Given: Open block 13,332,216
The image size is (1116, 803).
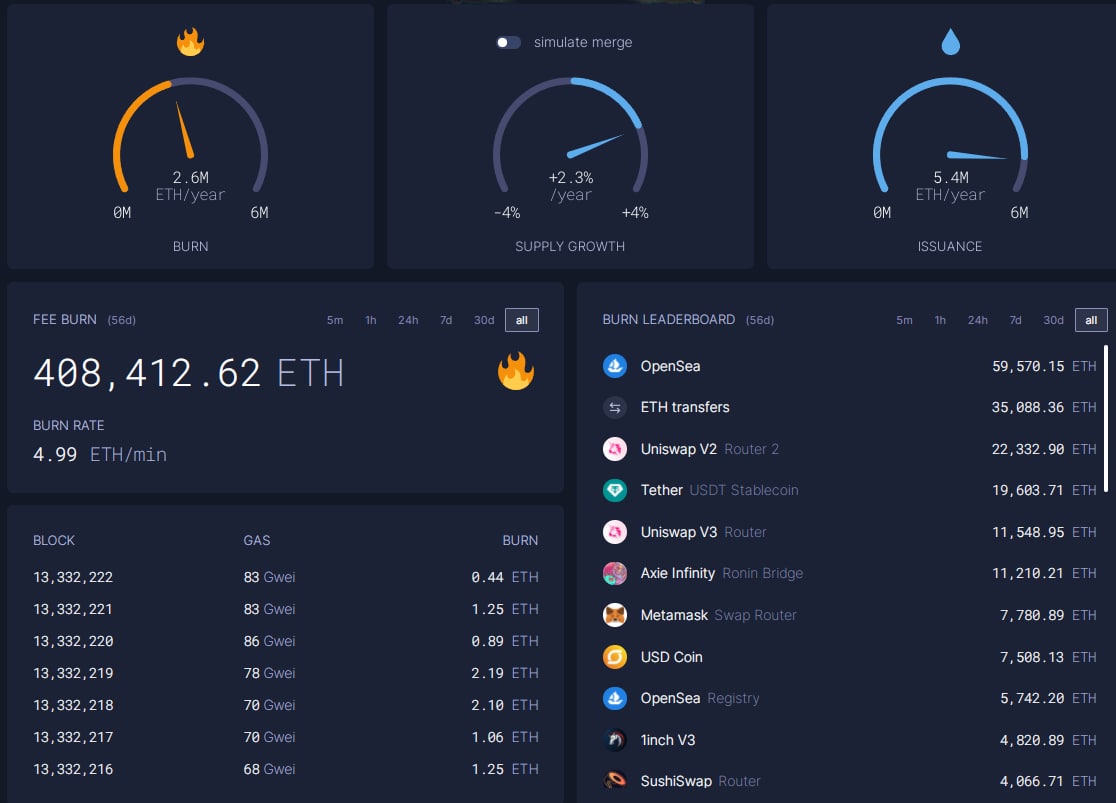Looking at the screenshot, I should [x=73, y=770].
